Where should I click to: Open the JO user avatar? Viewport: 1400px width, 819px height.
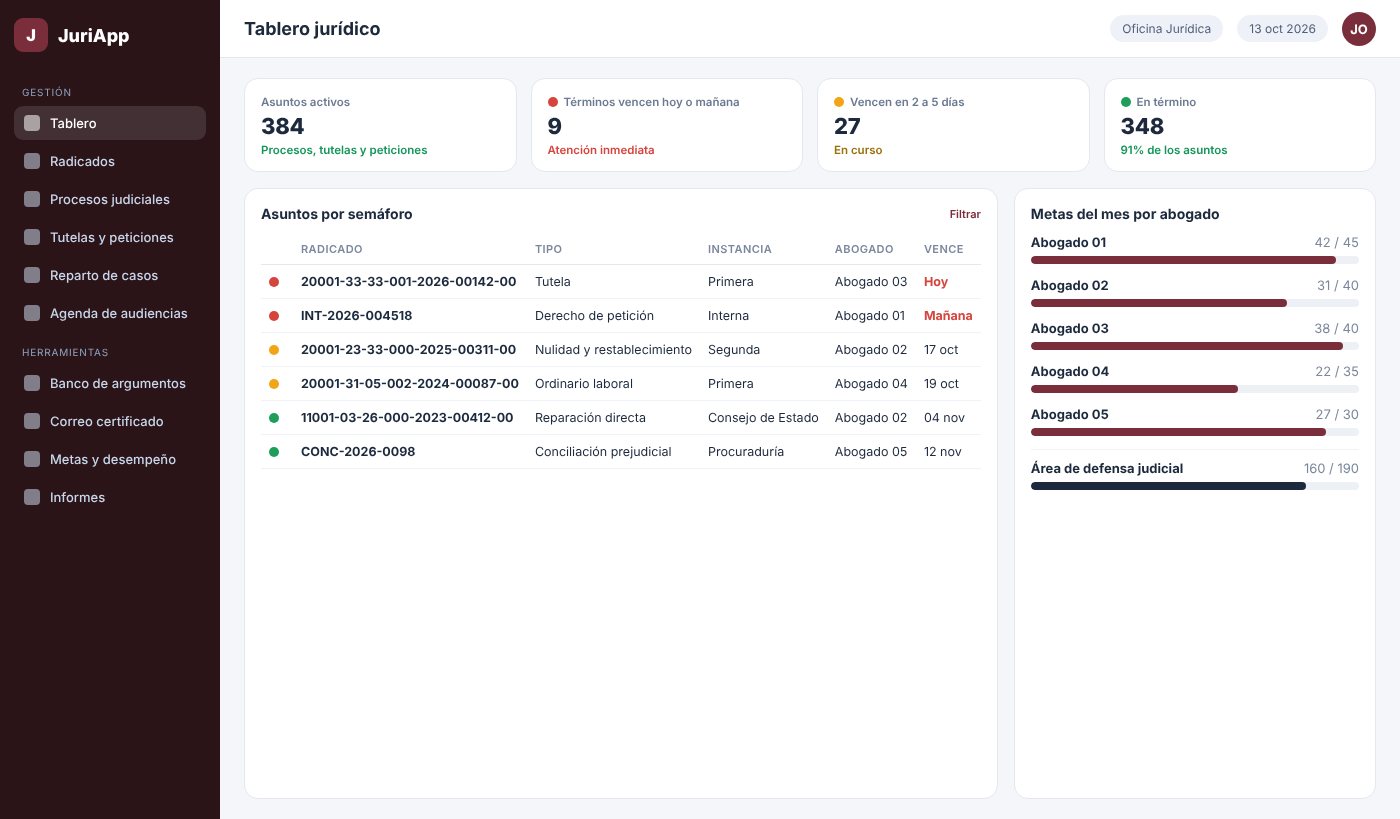coord(1359,29)
